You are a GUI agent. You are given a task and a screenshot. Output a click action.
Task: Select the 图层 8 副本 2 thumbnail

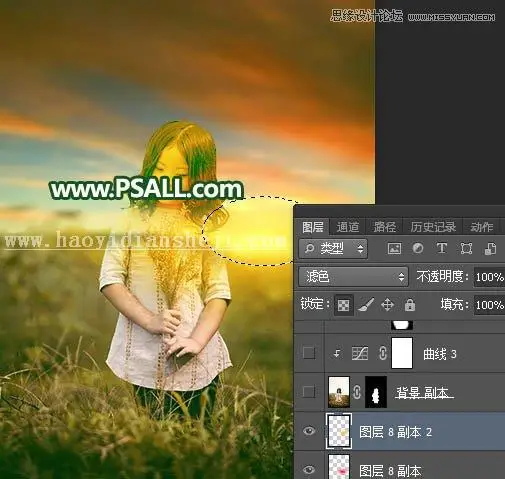pyautogui.click(x=339, y=431)
